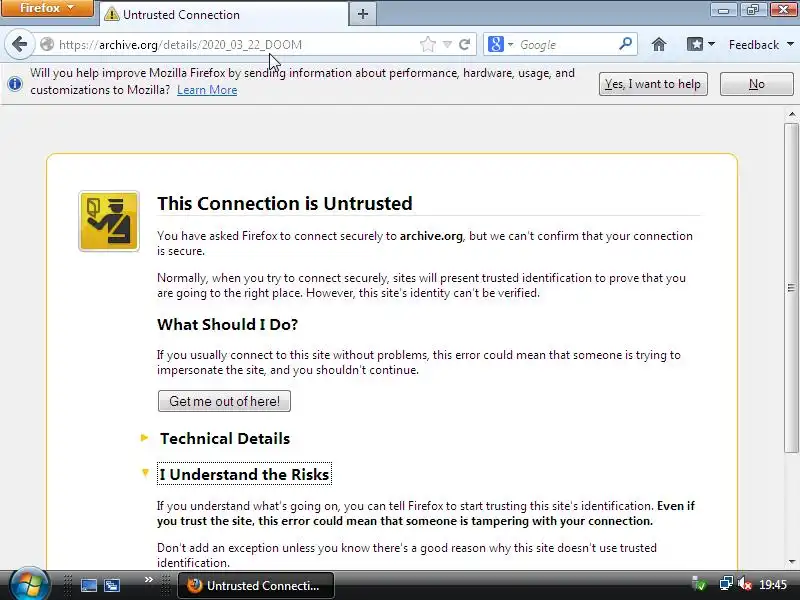Go to the Home page
The height and width of the screenshot is (600, 800).
[x=659, y=44]
